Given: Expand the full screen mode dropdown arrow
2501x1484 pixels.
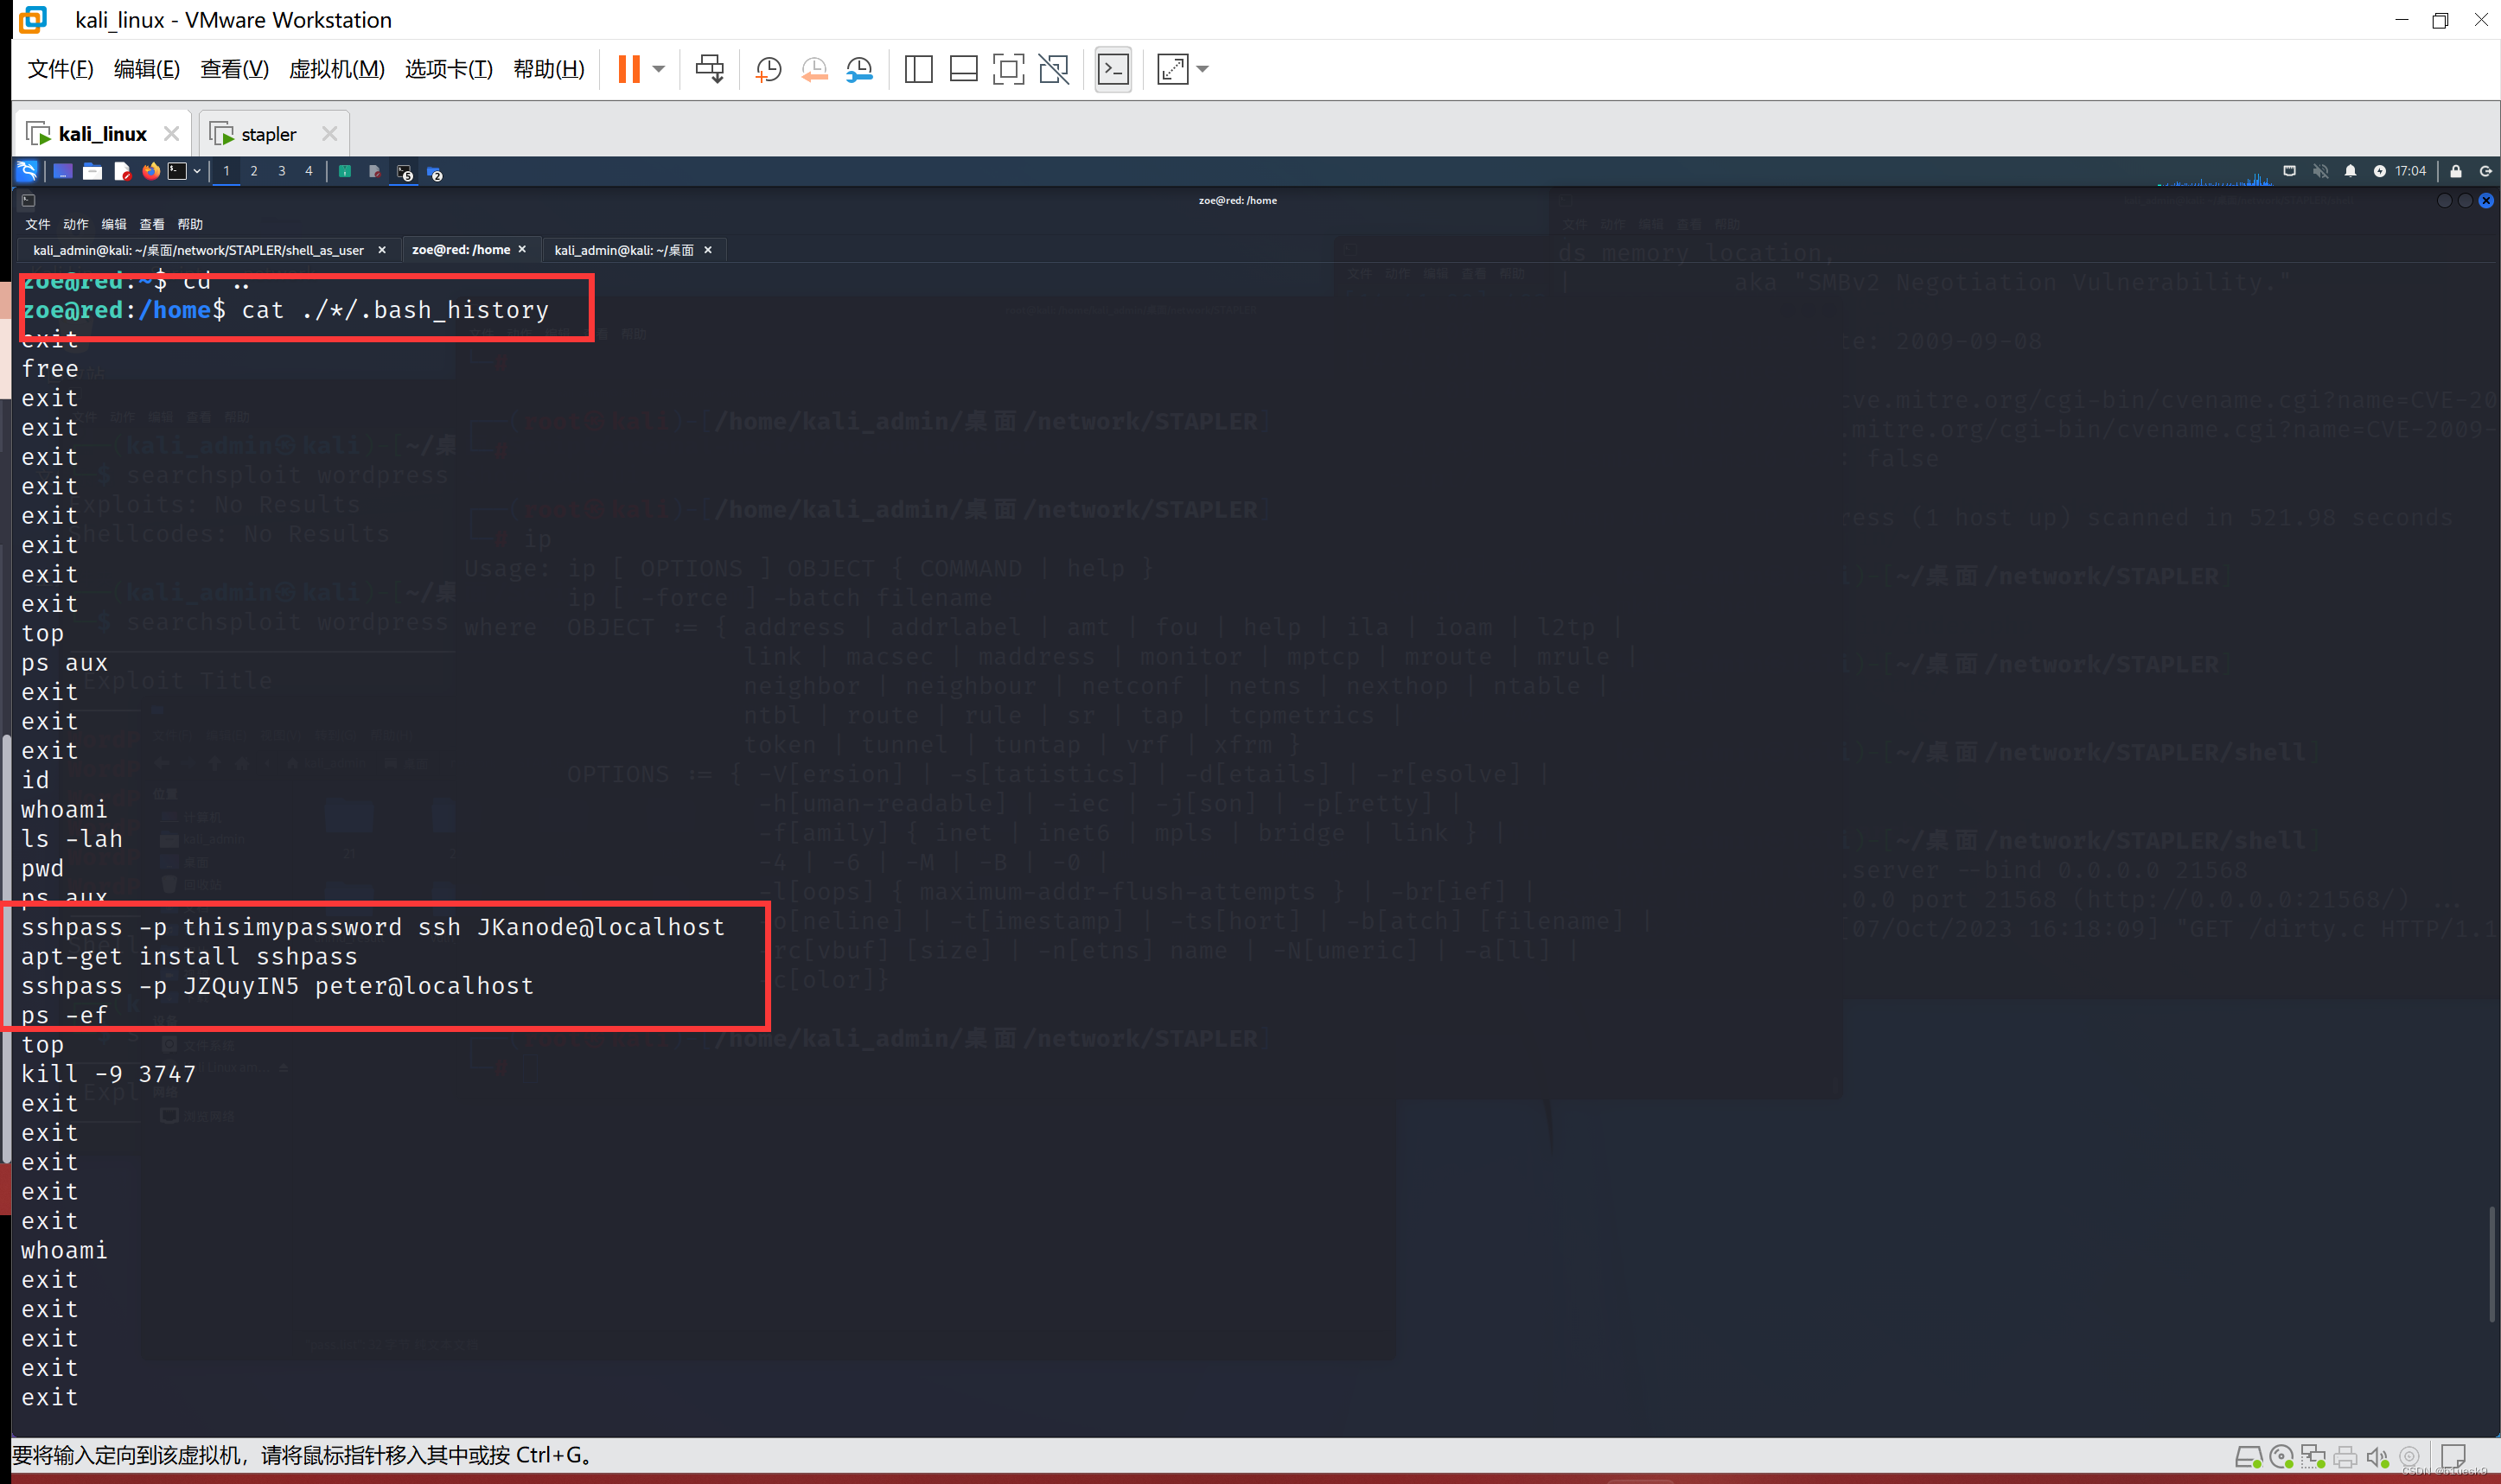Looking at the screenshot, I should click(x=1203, y=69).
